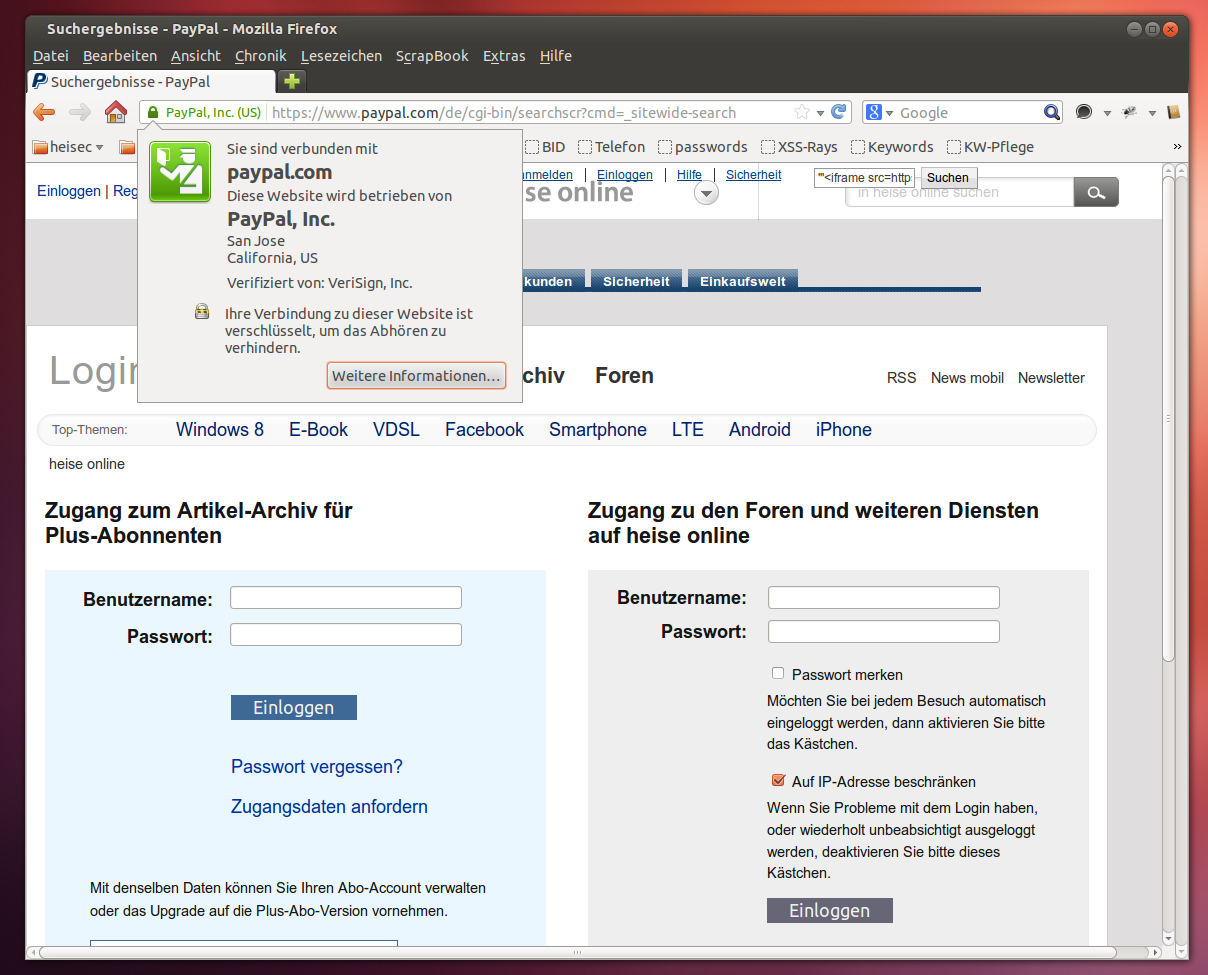Open the iPhone top topic link
This screenshot has width=1208, height=975.
click(x=844, y=430)
